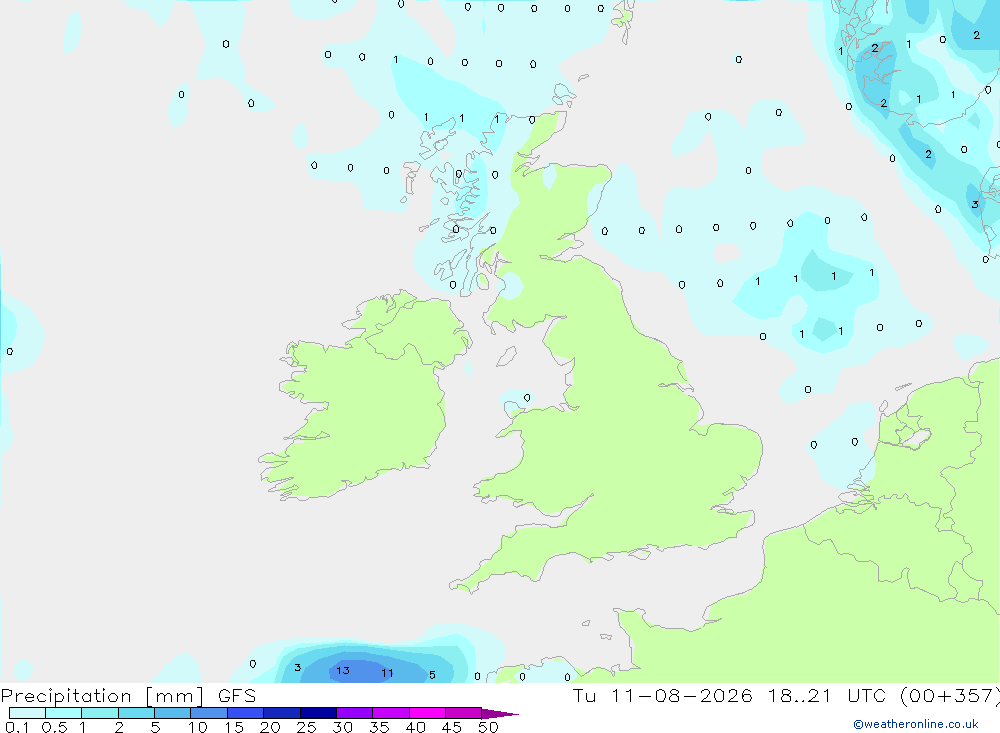Click the 'GFS' model label

(x=237, y=696)
